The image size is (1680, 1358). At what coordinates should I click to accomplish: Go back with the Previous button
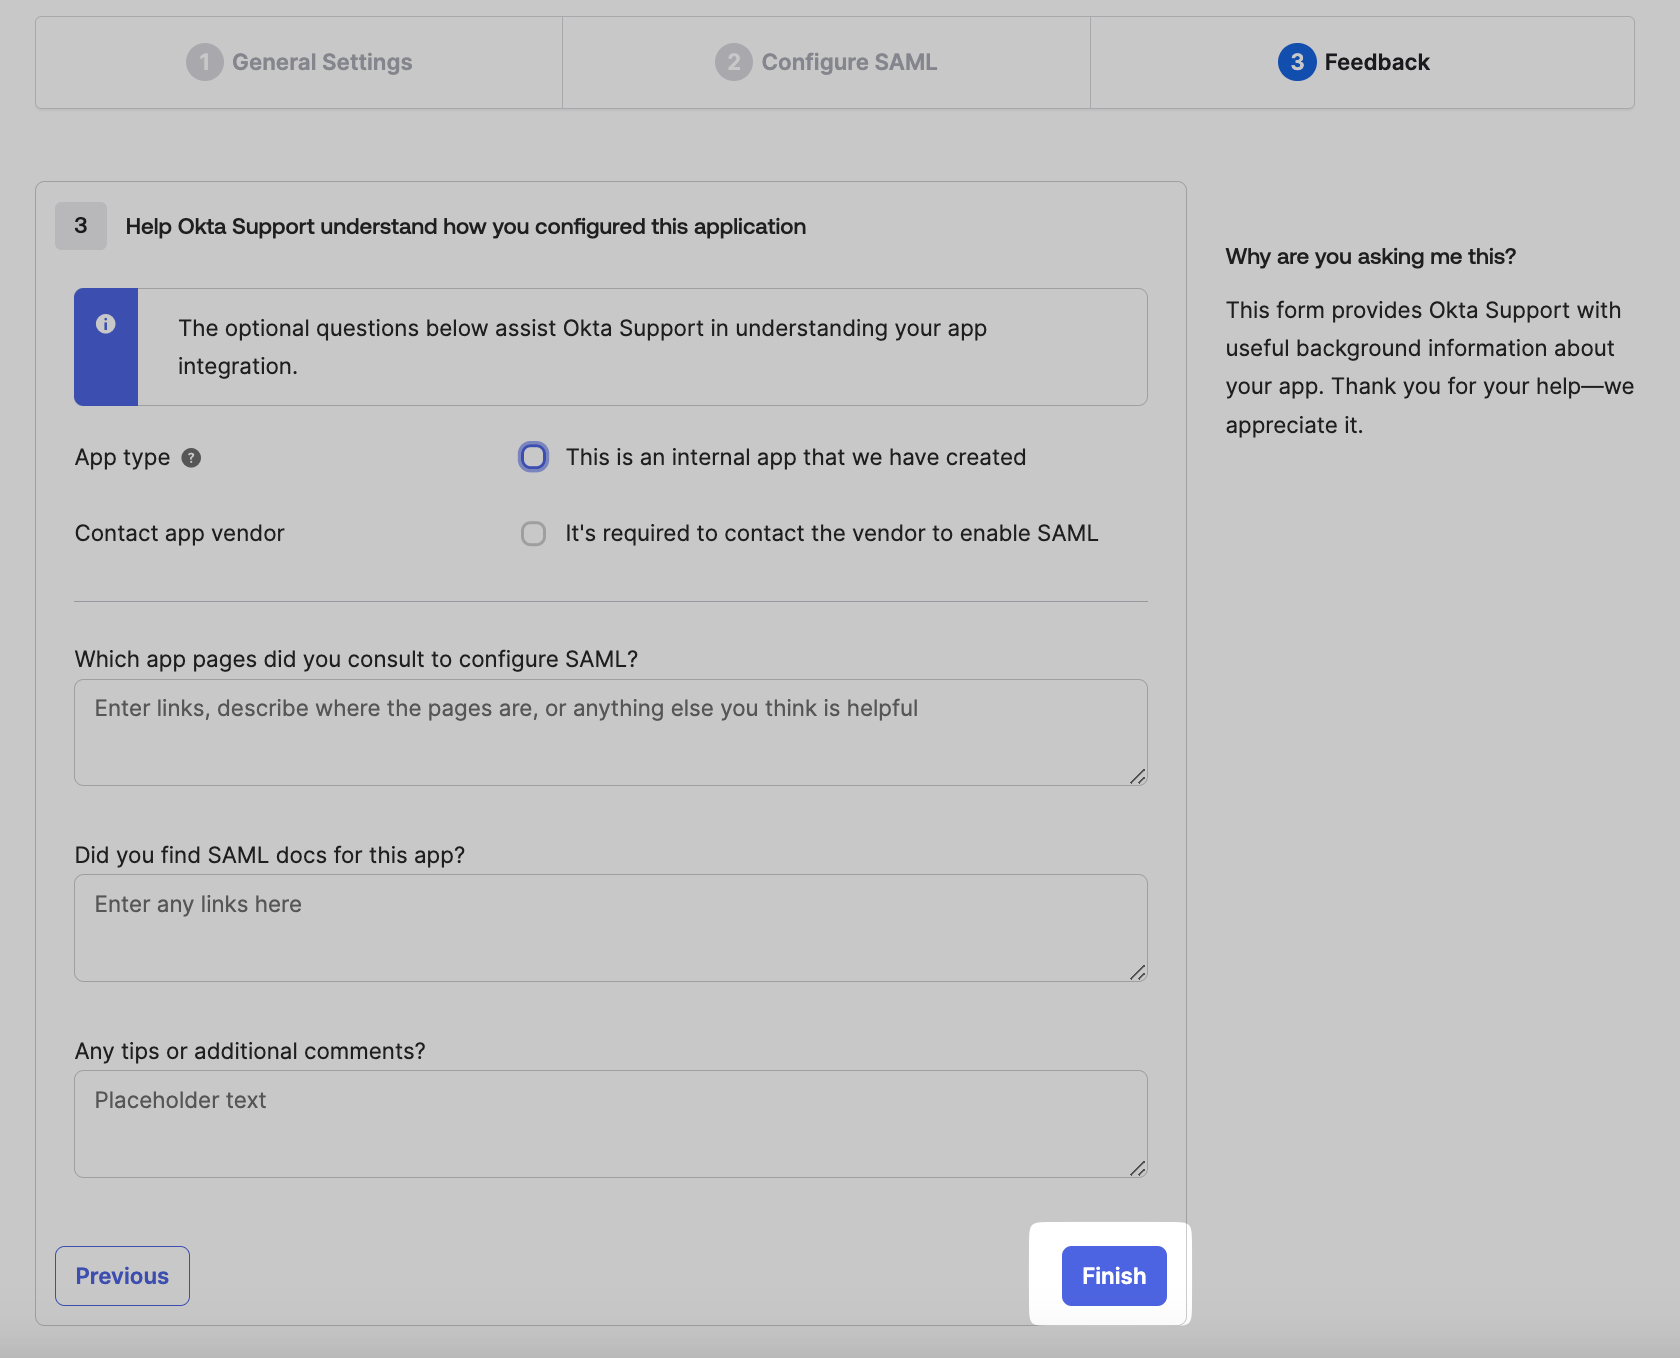point(122,1276)
